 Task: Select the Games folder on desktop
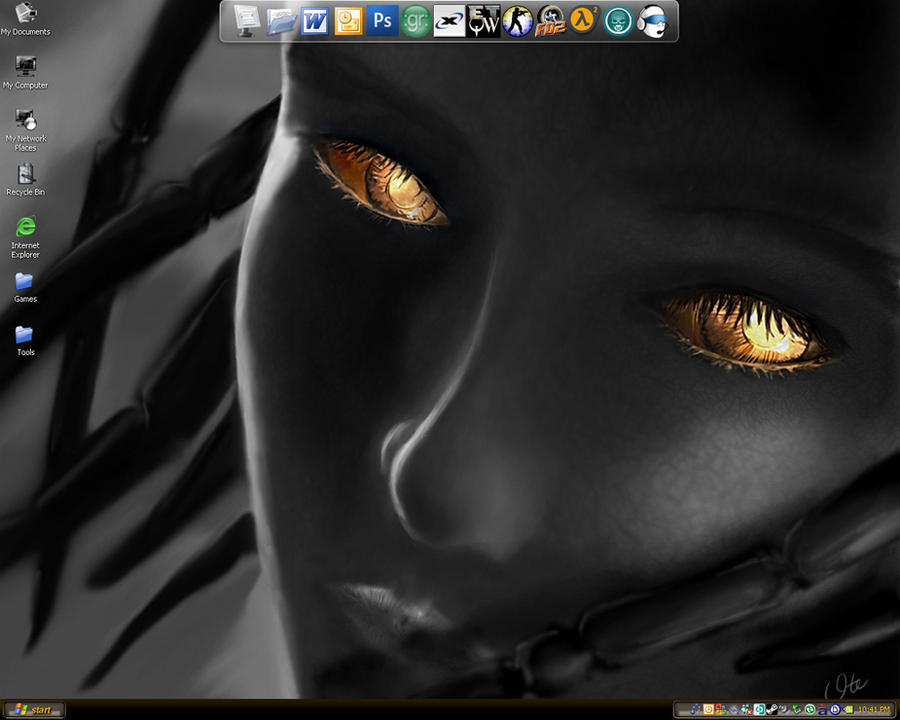pos(25,287)
